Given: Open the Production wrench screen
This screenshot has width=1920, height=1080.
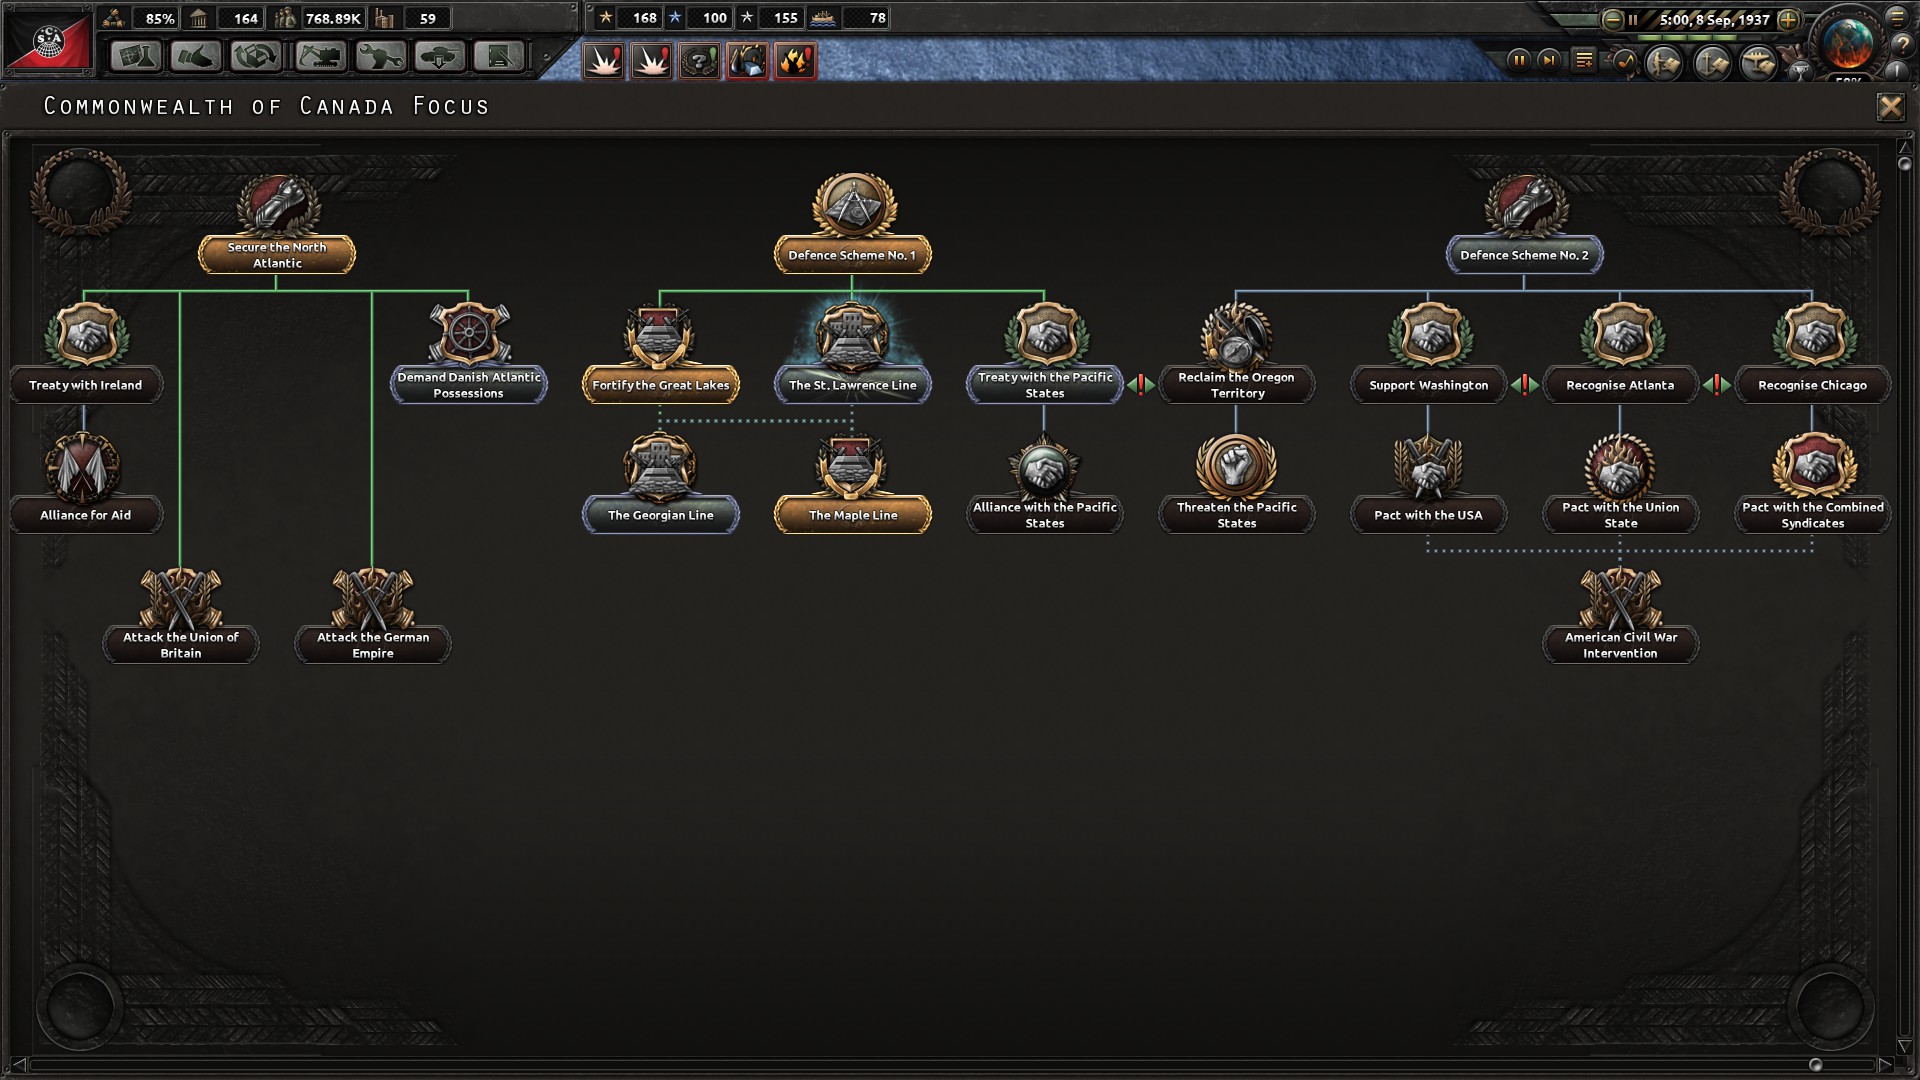Looking at the screenshot, I should coord(379,57).
